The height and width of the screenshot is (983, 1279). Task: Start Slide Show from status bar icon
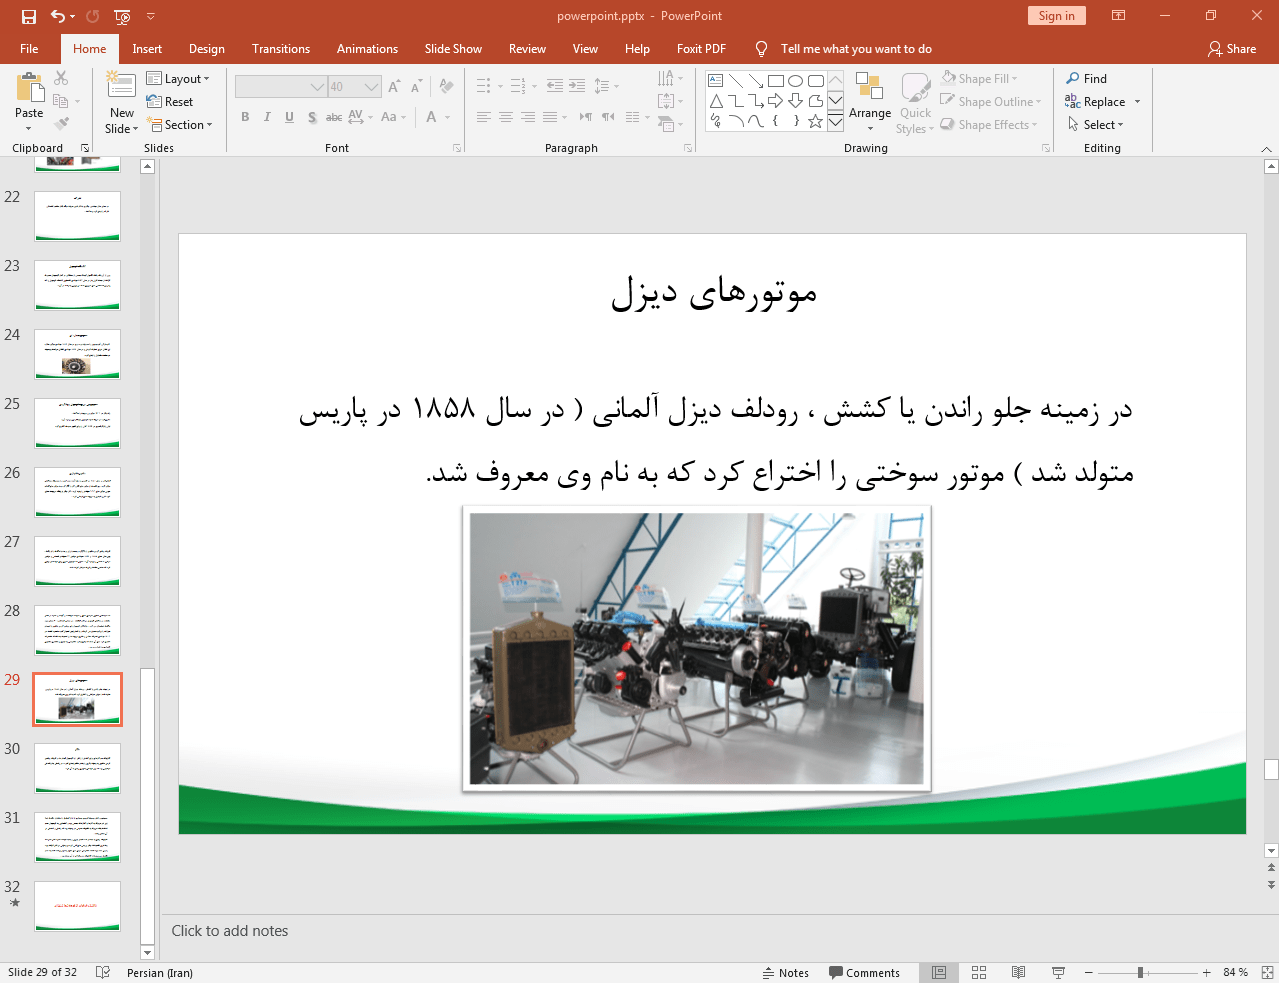[x=1058, y=972]
